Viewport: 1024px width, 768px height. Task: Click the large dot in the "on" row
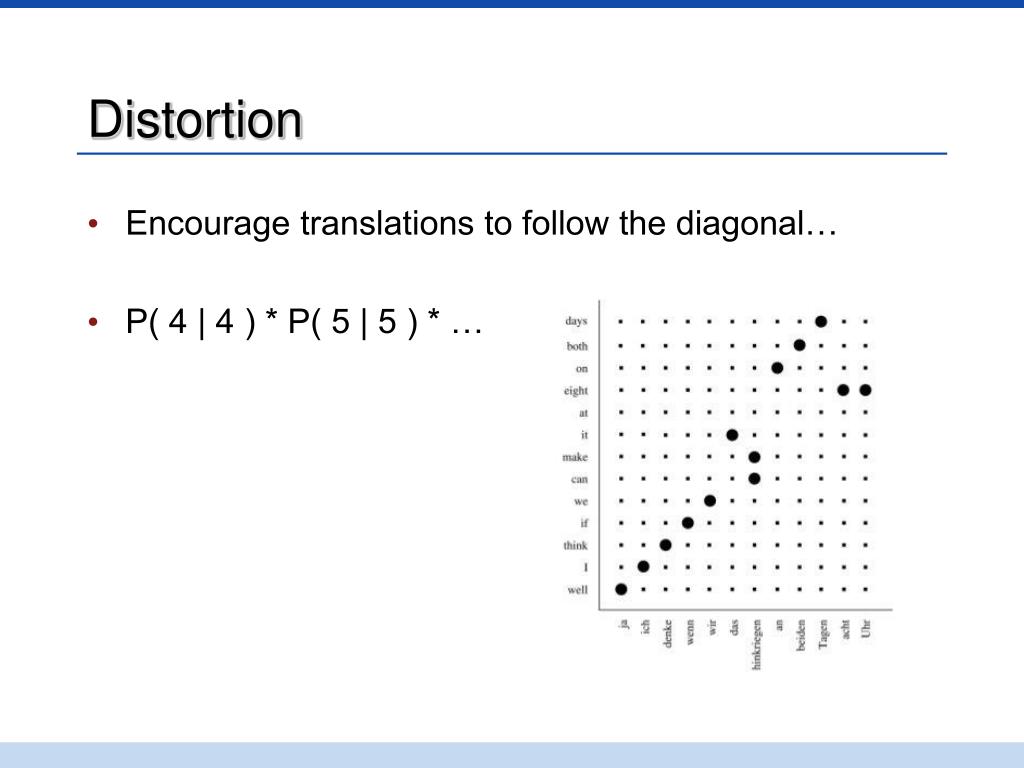click(777, 368)
